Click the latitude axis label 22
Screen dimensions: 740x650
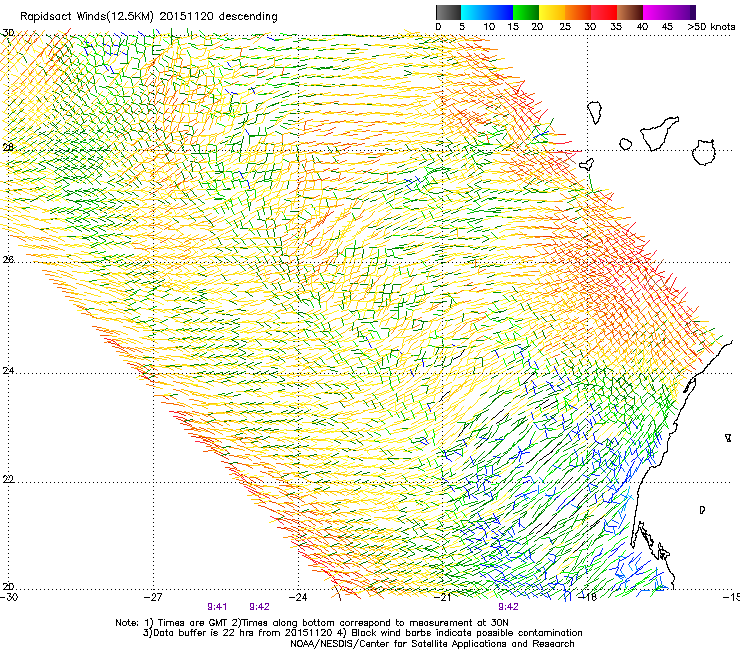point(8,479)
